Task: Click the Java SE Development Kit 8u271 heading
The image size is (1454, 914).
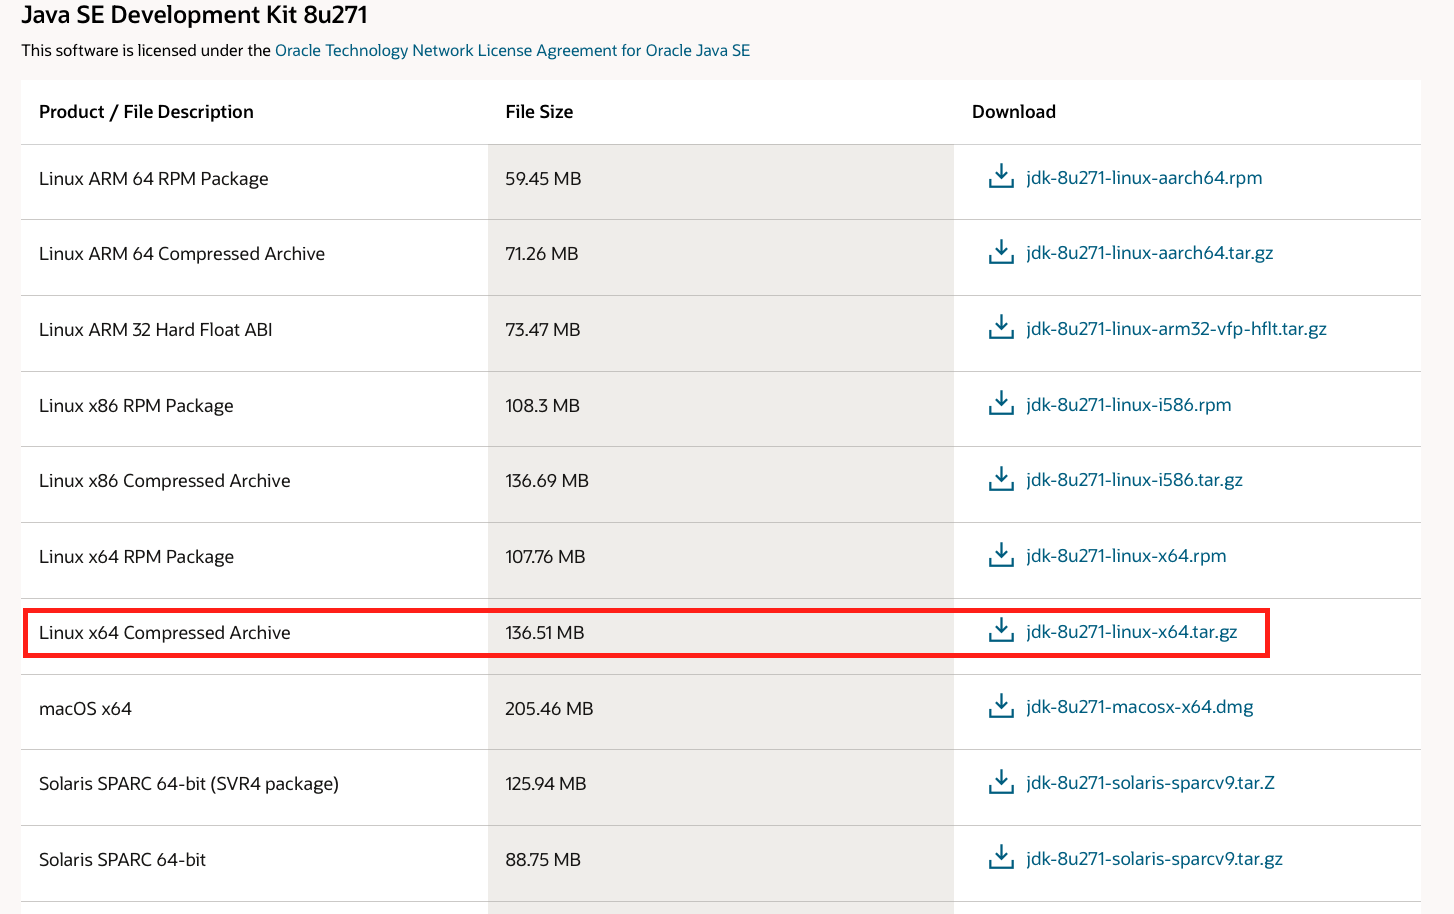Action: 195,15
